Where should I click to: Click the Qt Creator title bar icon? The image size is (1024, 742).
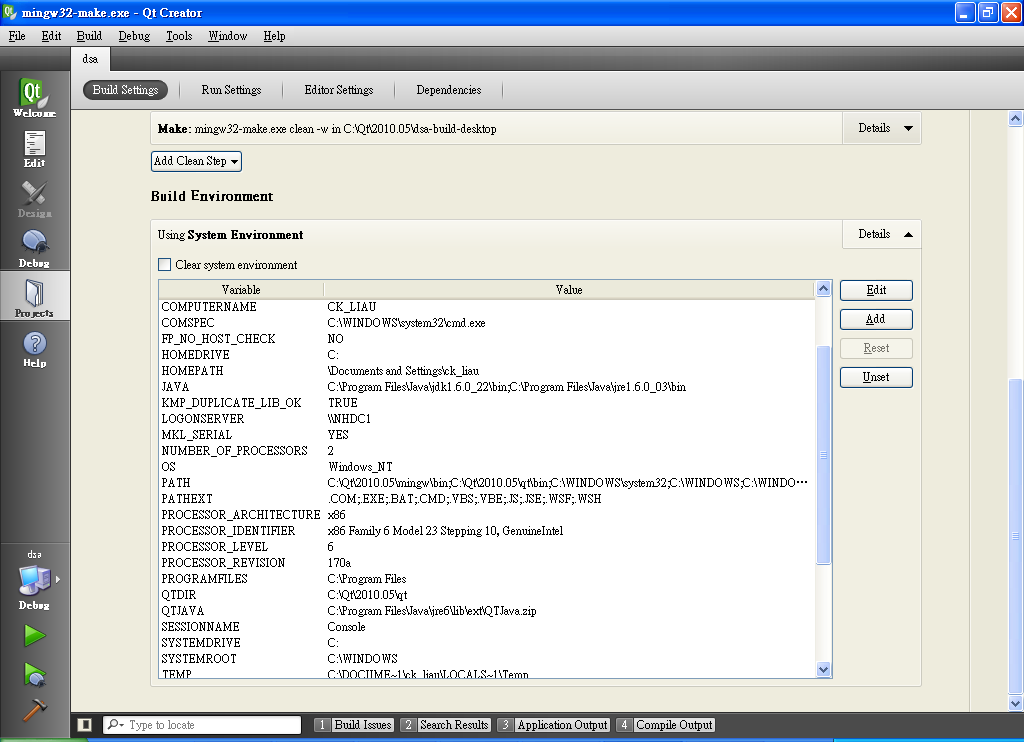point(9,12)
